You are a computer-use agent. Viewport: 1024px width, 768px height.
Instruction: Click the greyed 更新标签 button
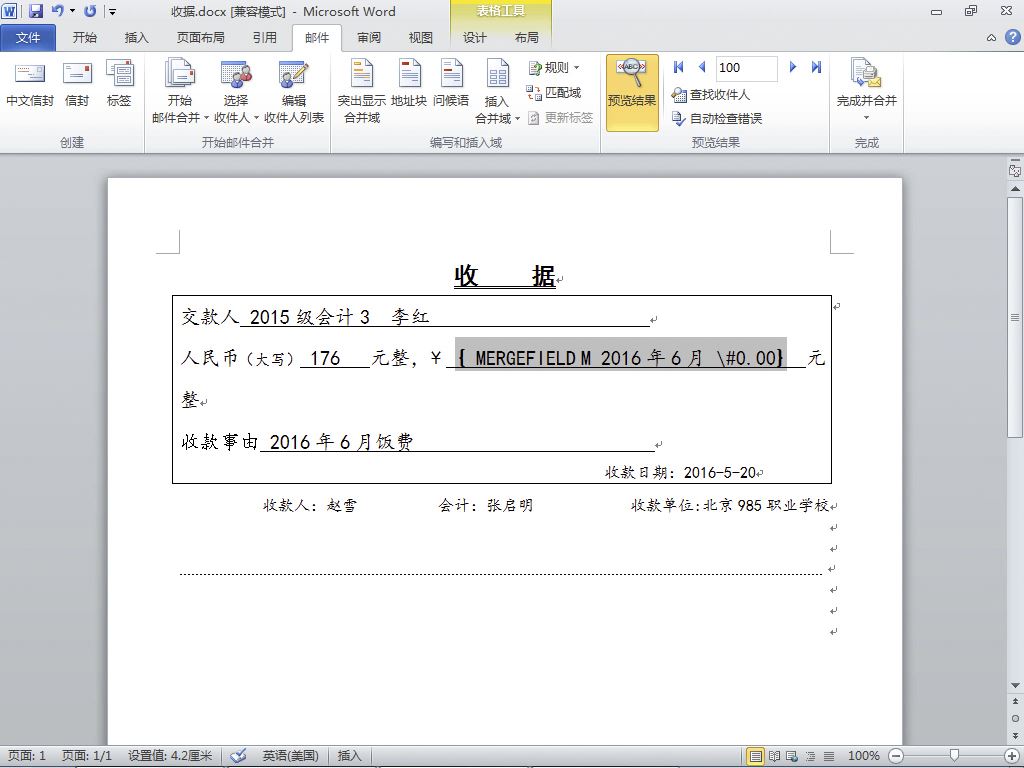point(560,118)
